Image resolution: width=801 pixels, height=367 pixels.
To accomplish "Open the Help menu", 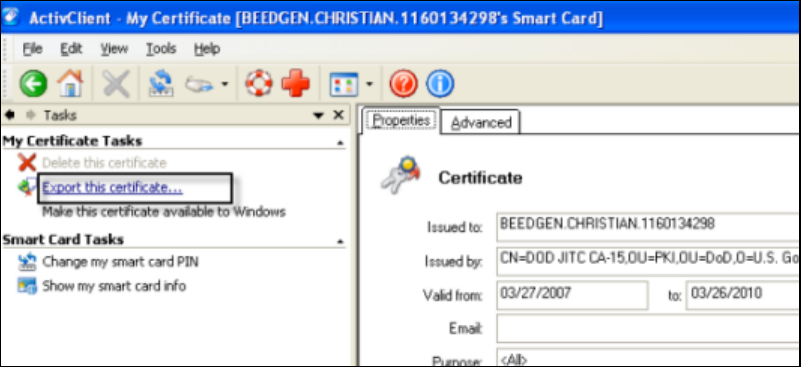I will 207,49.
